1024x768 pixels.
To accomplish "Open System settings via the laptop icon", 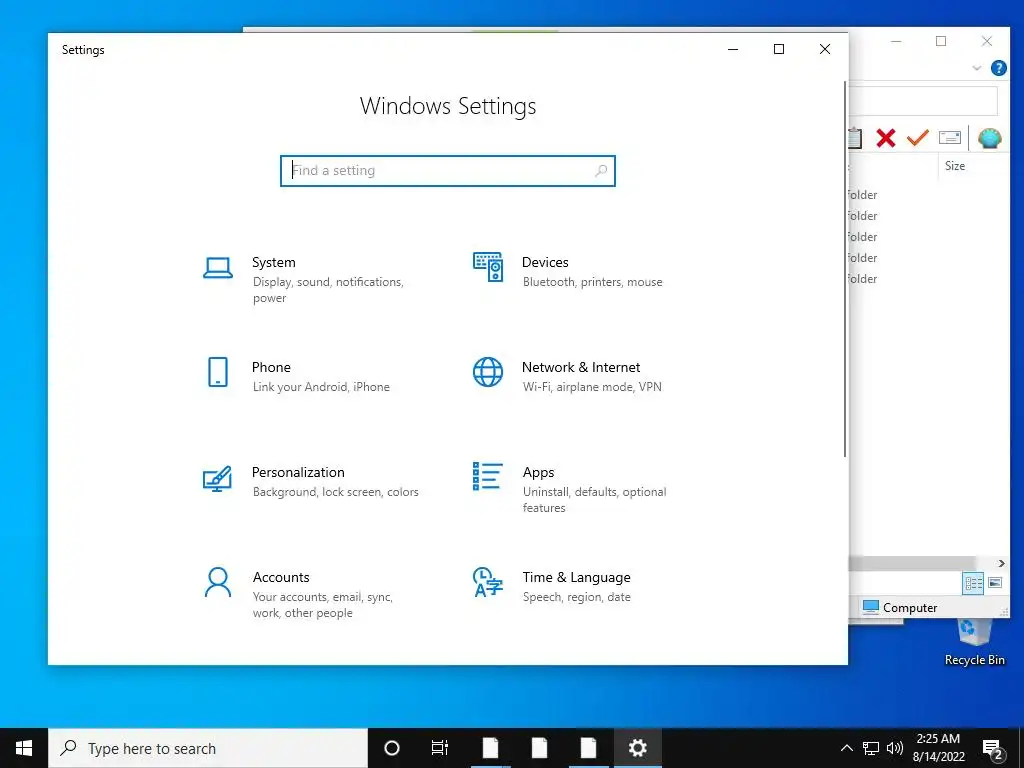I will coord(217,268).
